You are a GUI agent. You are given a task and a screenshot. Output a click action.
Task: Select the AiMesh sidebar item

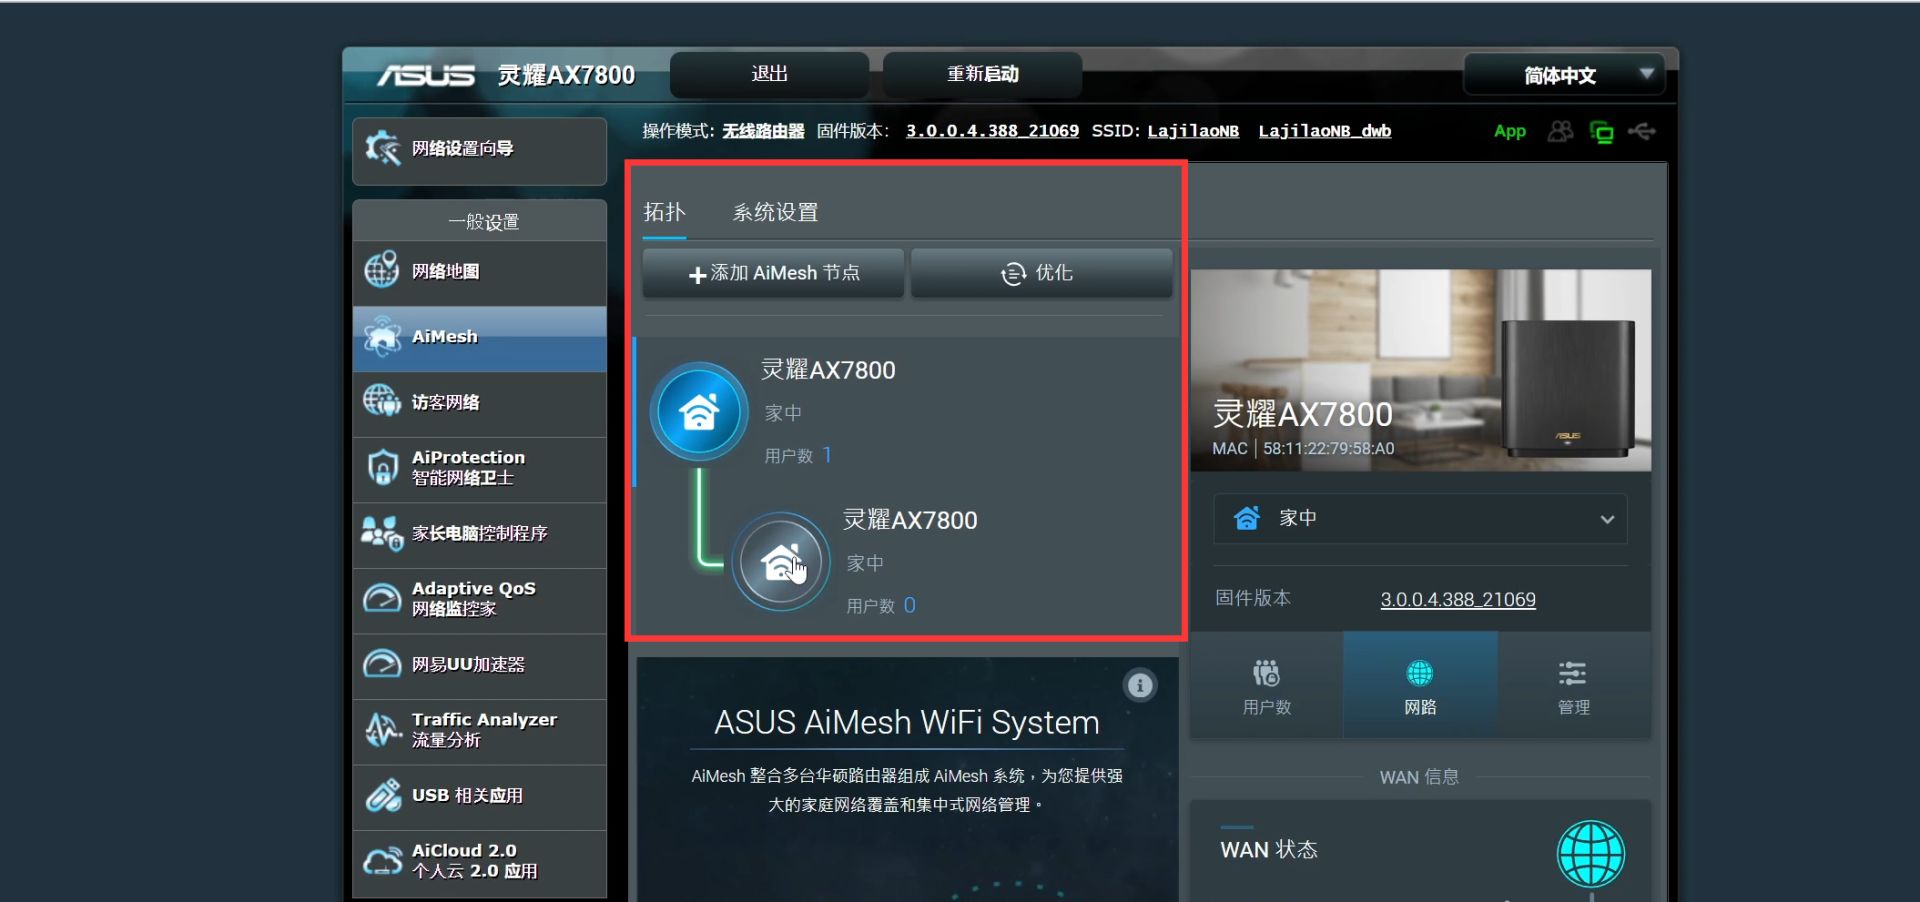pyautogui.click(x=479, y=338)
